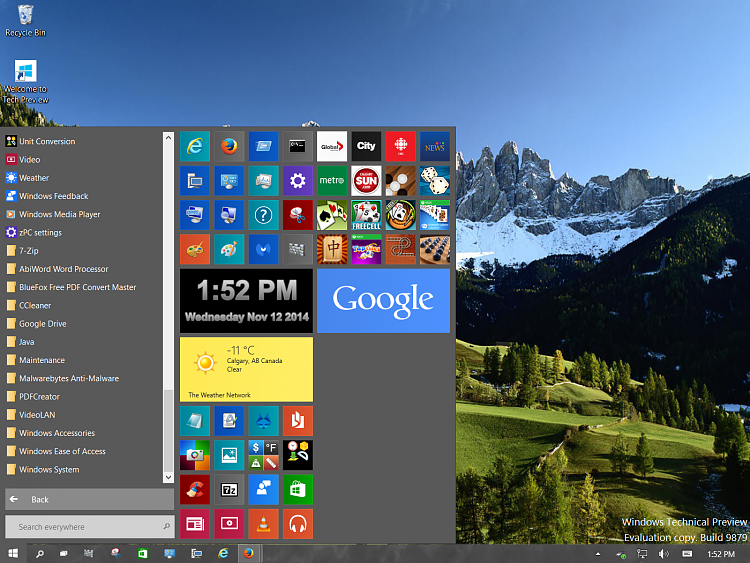Open the green Windows Store tile
750x563 pixels.
pos(298,489)
